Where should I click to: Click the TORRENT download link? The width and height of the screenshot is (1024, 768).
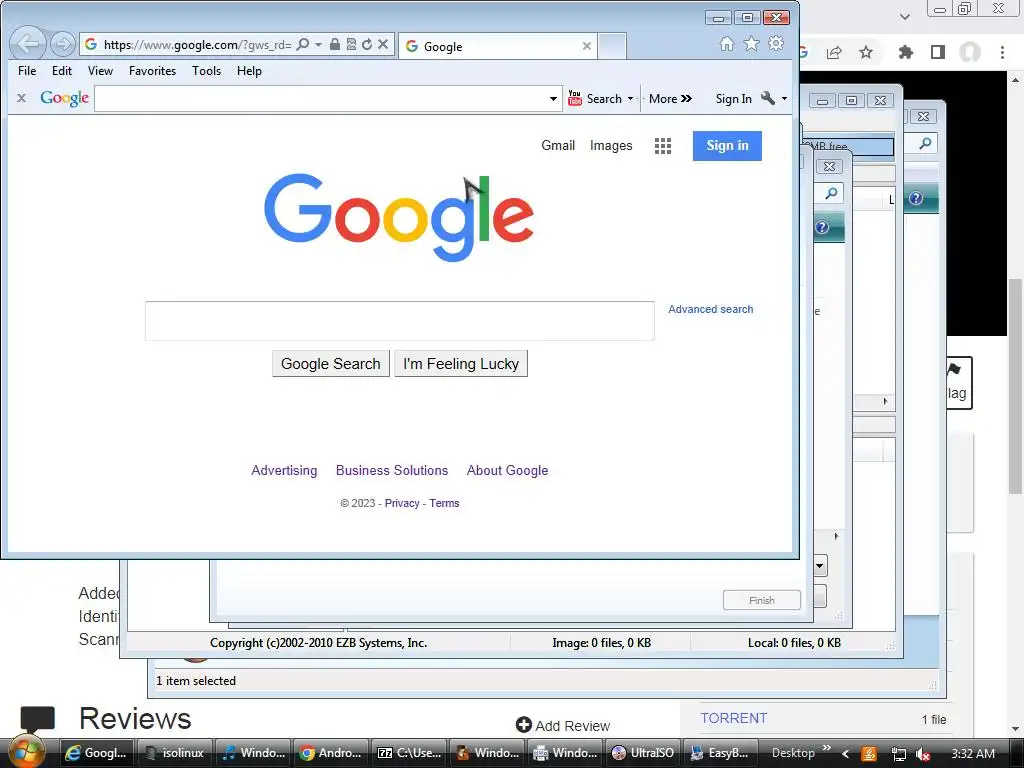click(x=733, y=718)
